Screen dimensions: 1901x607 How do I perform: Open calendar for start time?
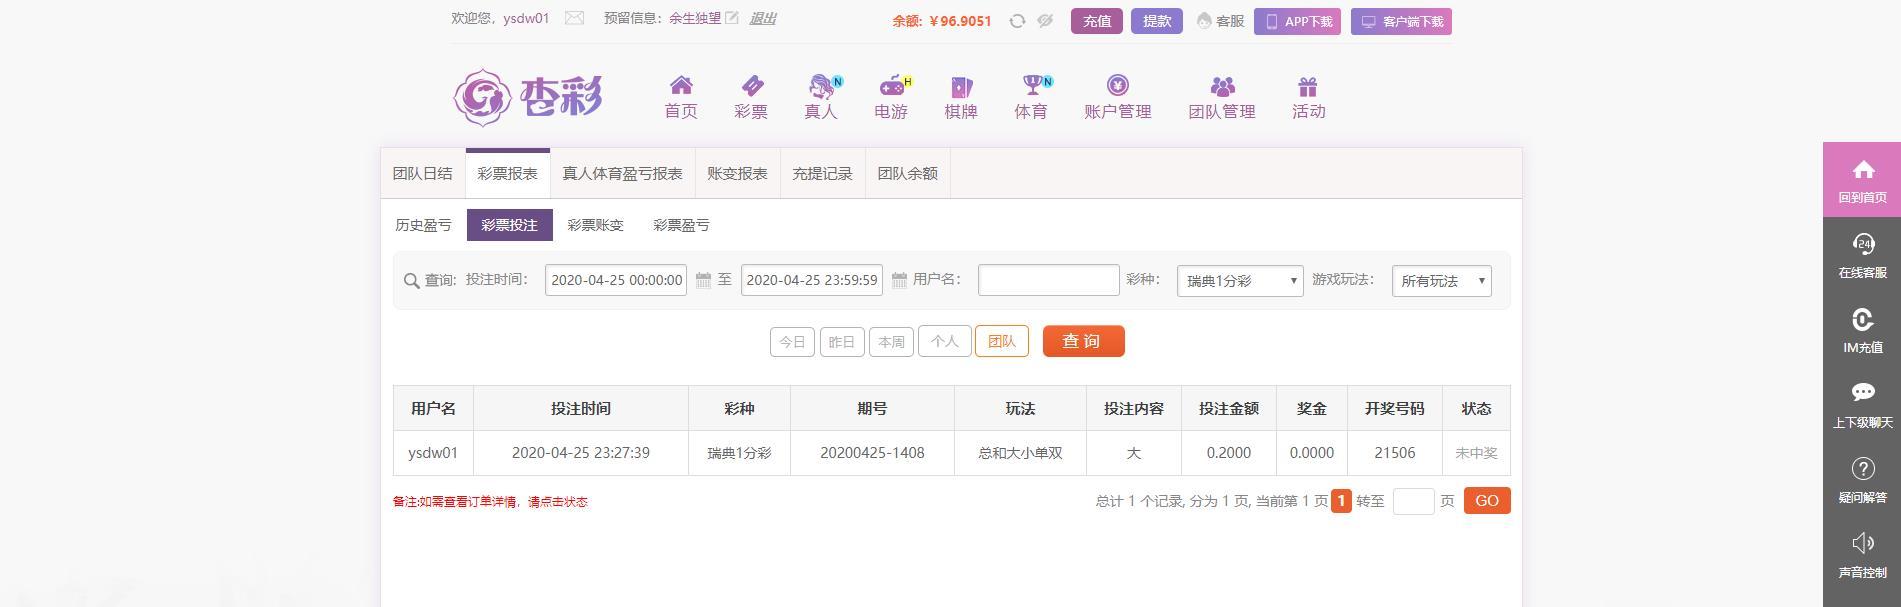703,280
